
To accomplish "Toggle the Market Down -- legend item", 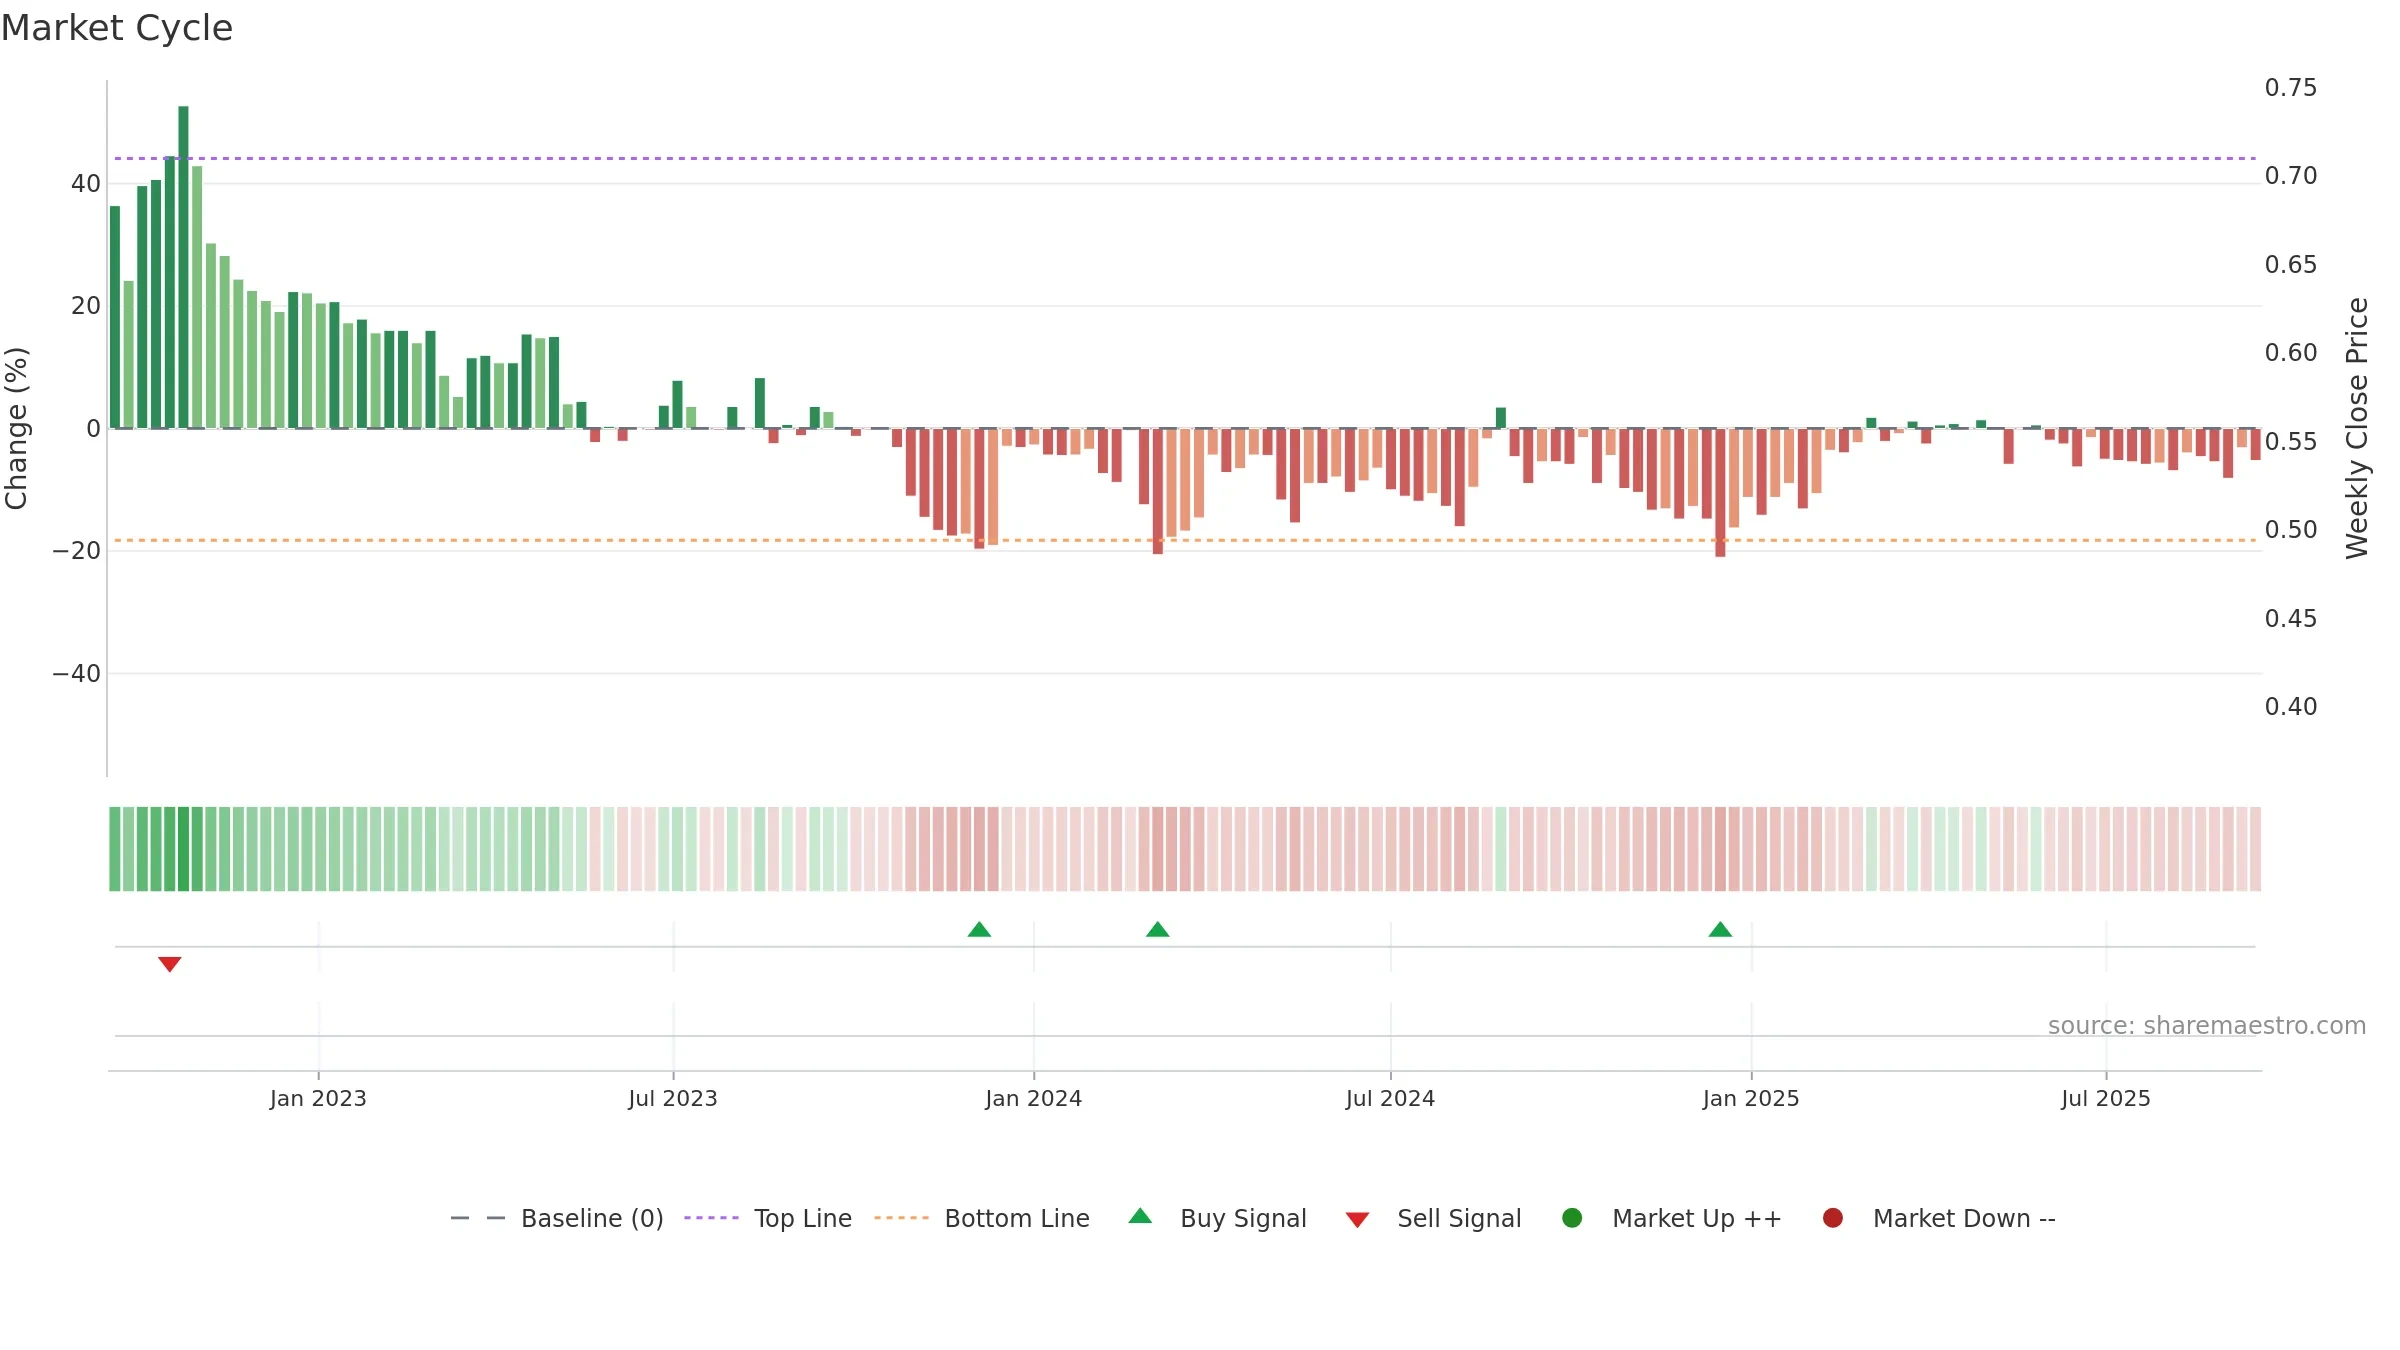I will coord(1938,1218).
